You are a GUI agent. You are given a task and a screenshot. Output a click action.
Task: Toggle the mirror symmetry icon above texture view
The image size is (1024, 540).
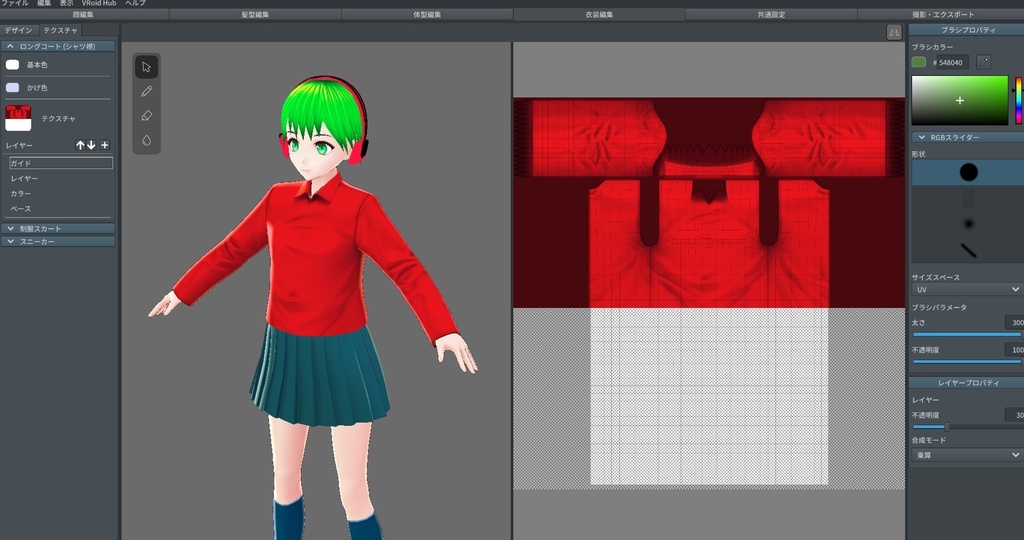click(x=894, y=32)
